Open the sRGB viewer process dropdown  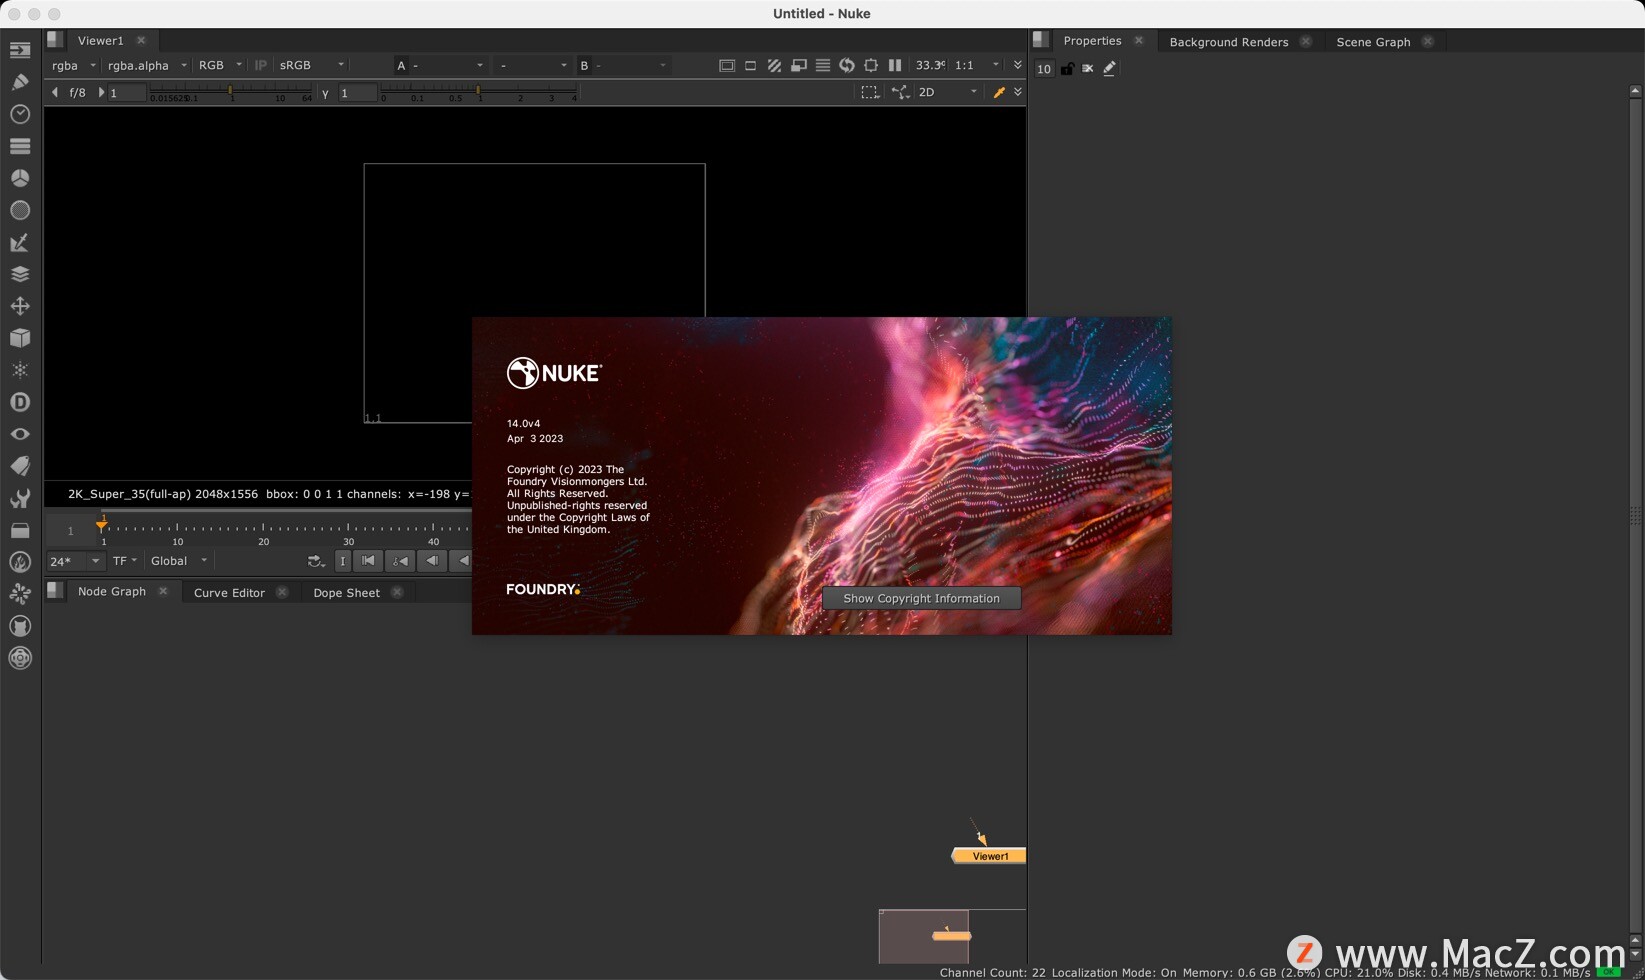click(311, 65)
